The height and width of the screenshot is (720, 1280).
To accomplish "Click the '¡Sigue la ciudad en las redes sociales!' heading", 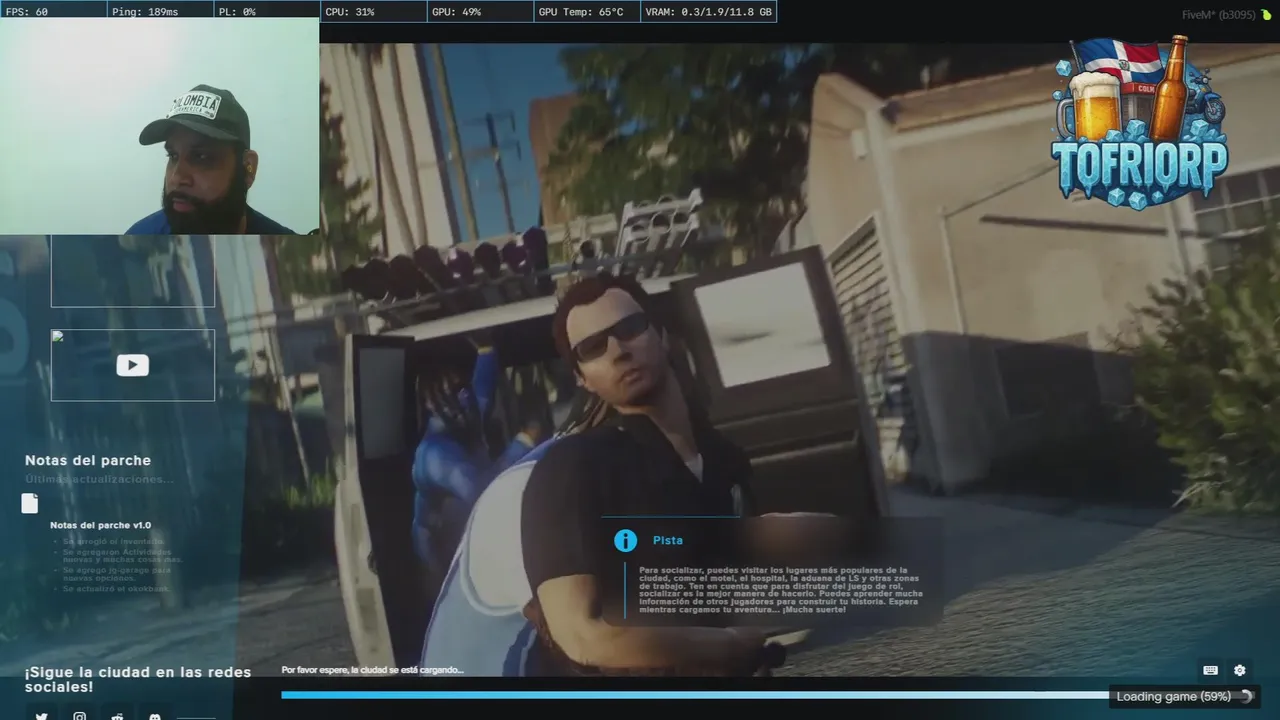I will click(138, 679).
